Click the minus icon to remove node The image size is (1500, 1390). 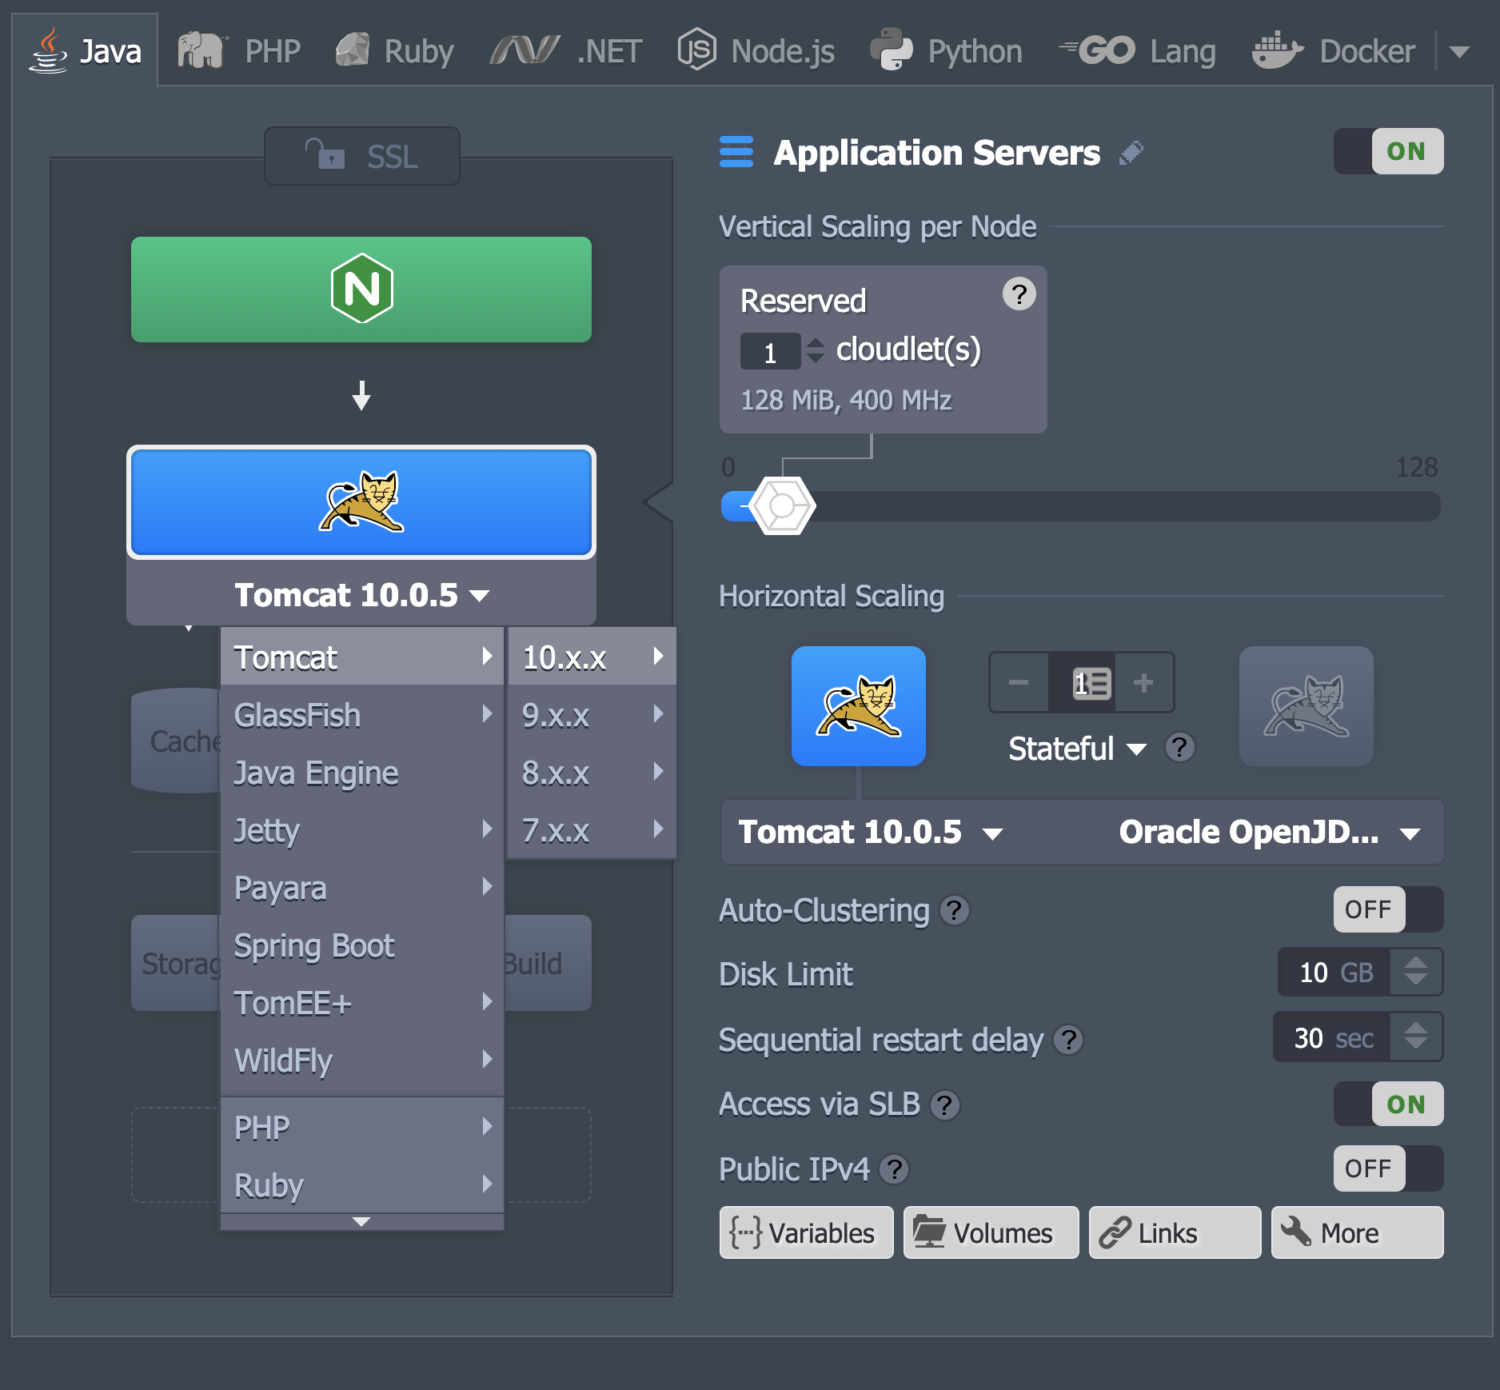(x=1019, y=683)
